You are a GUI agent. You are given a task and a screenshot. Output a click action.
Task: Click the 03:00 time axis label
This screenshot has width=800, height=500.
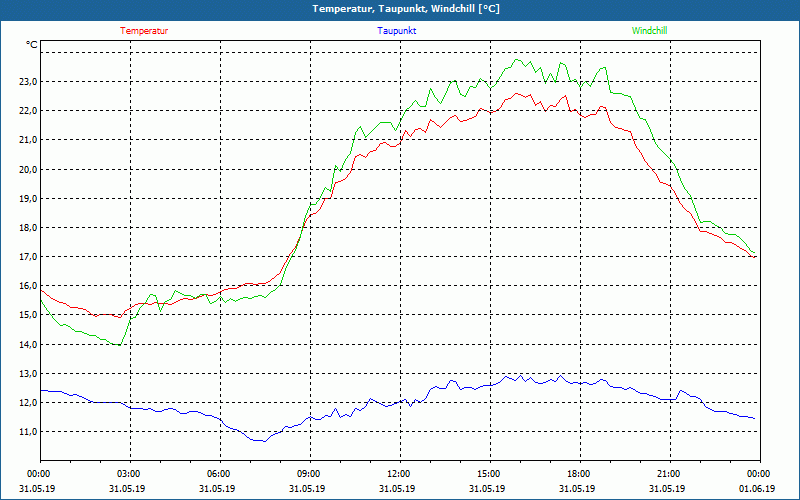click(128, 474)
